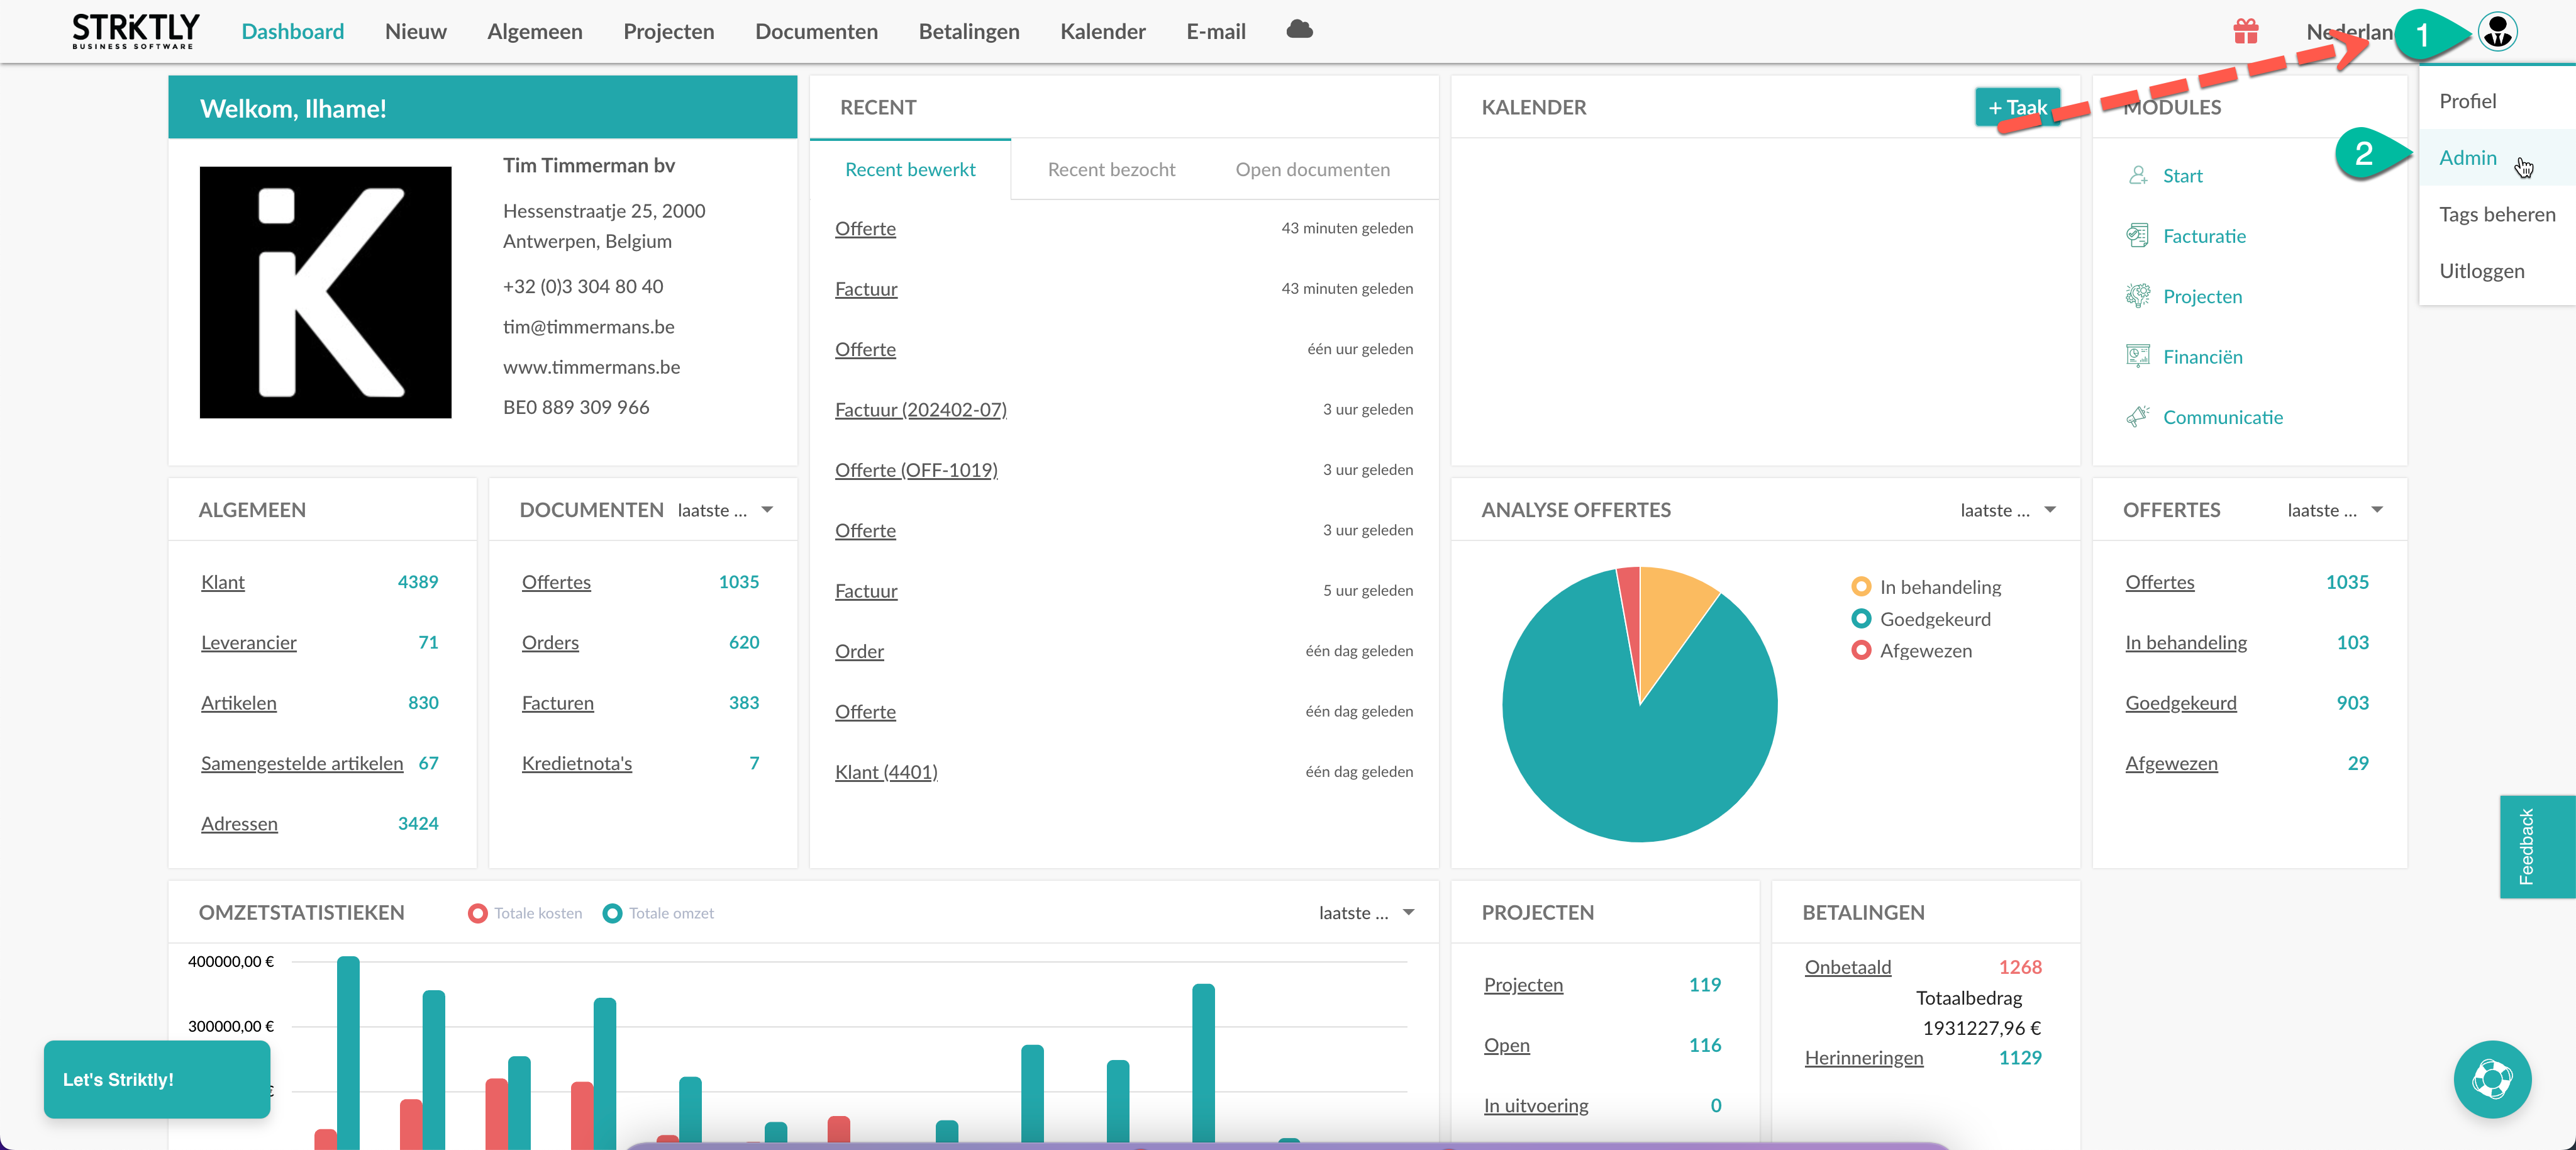The width and height of the screenshot is (2576, 1150).
Task: Toggle the Goedgekeurd pie legend
Action: click(1921, 619)
